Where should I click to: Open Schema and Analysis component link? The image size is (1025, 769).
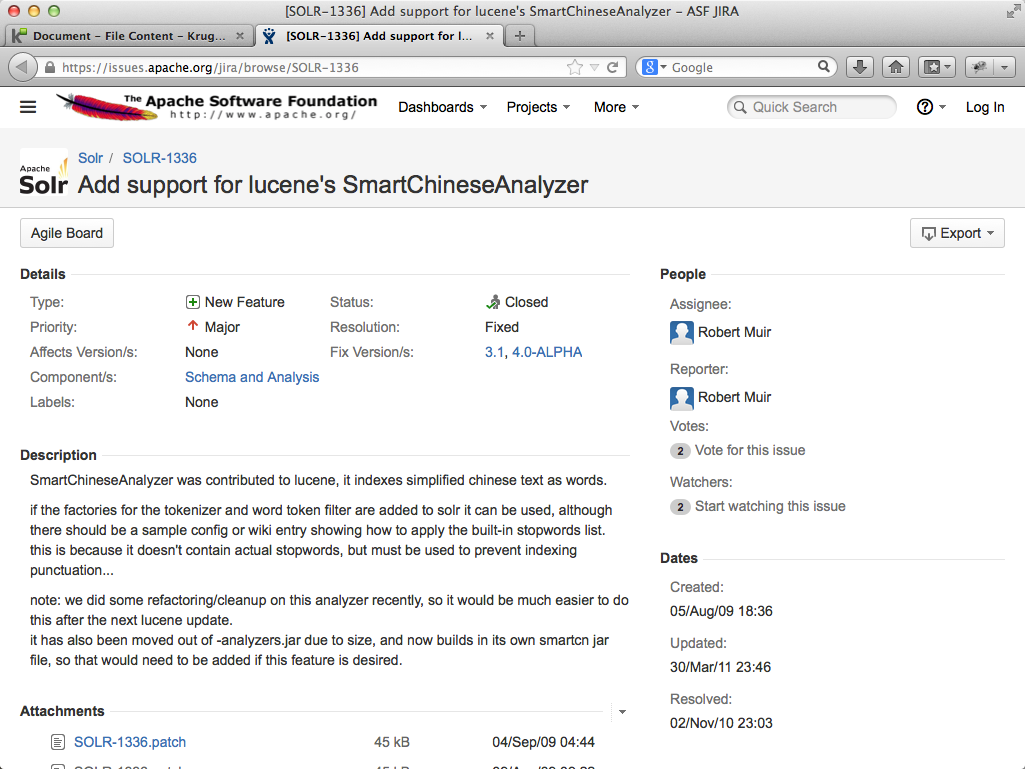(x=252, y=377)
